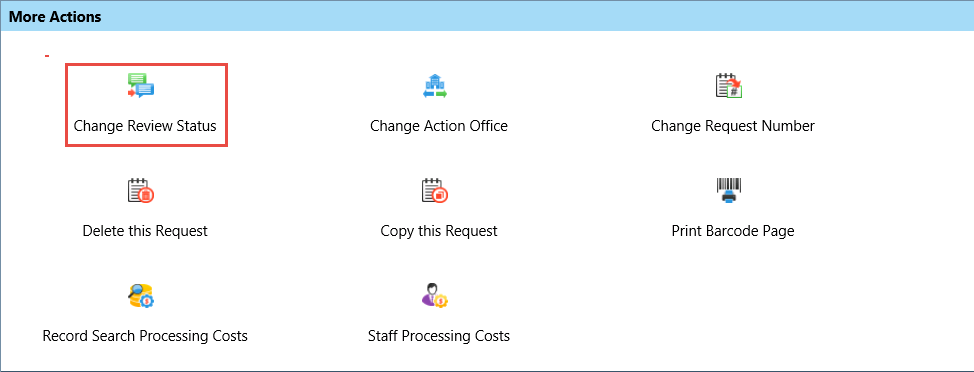
Task: Select the Change Request Number label
Action: point(733,126)
